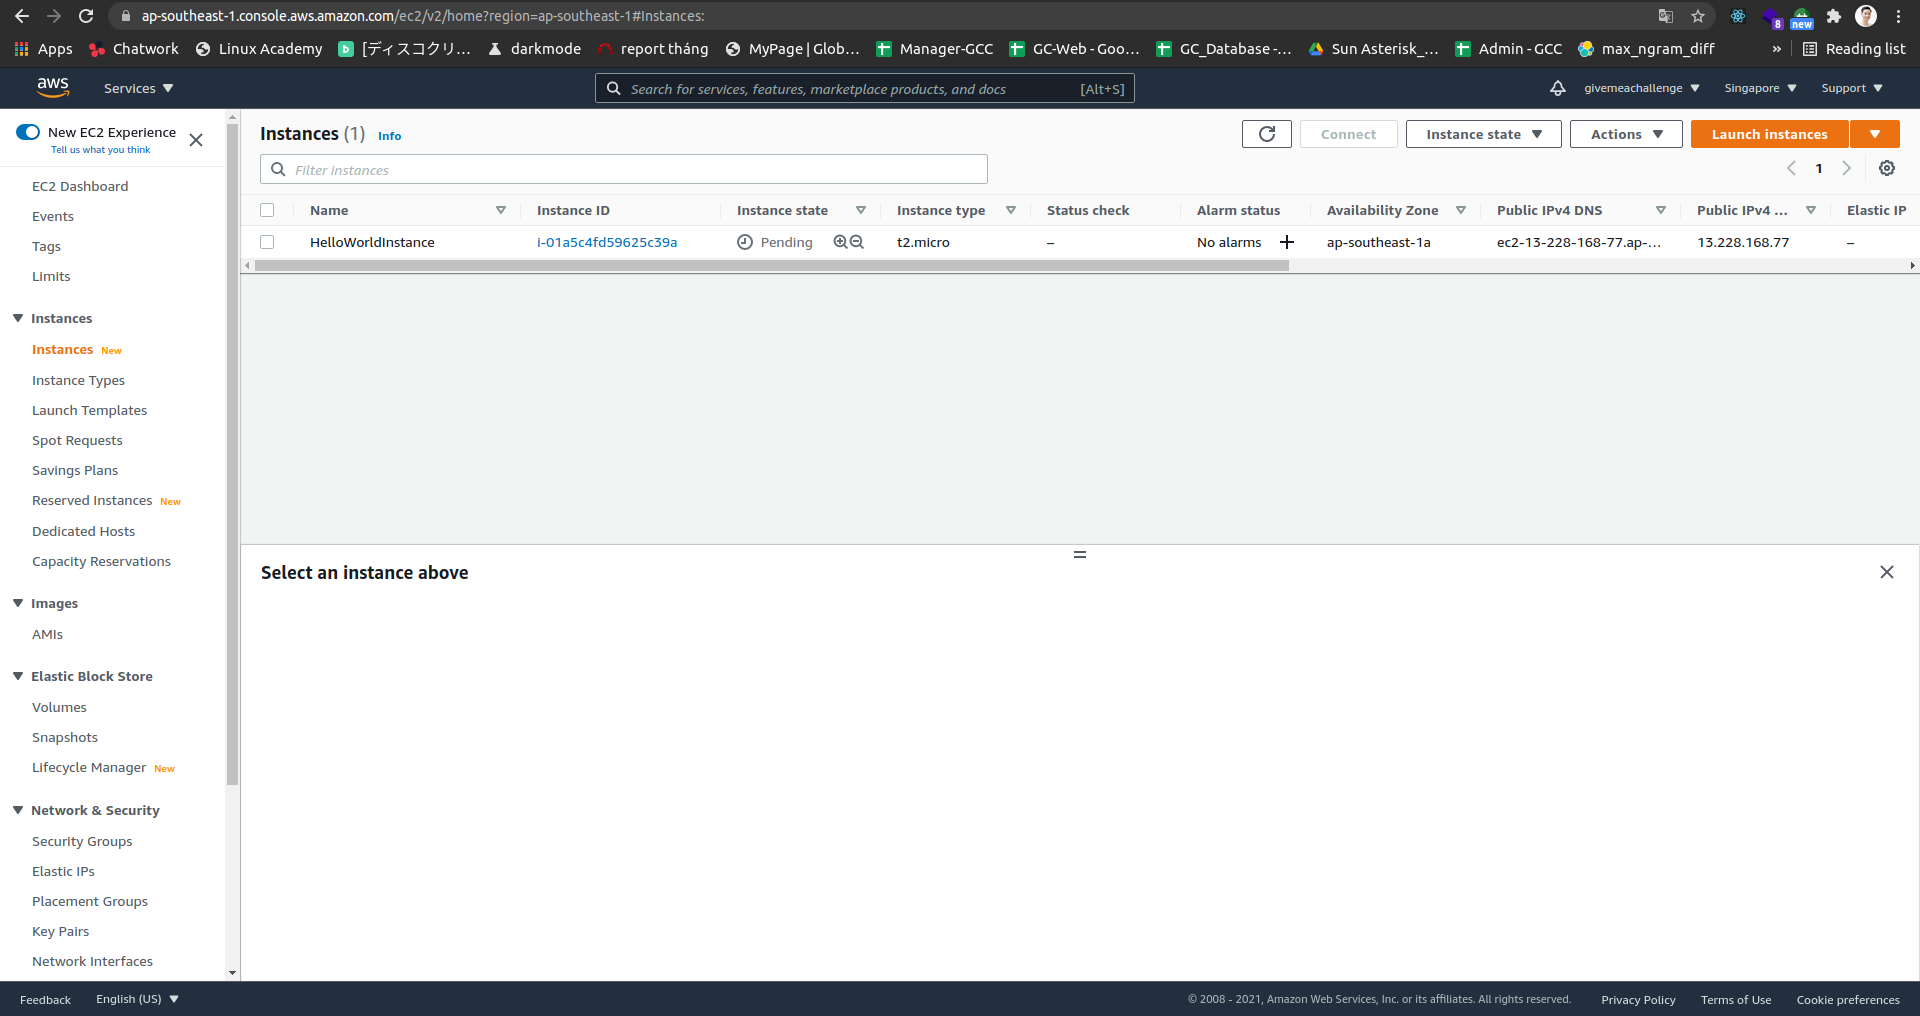This screenshot has width=1920, height=1016.
Task: Collapse the Network & Security section
Action: [x=17, y=810]
